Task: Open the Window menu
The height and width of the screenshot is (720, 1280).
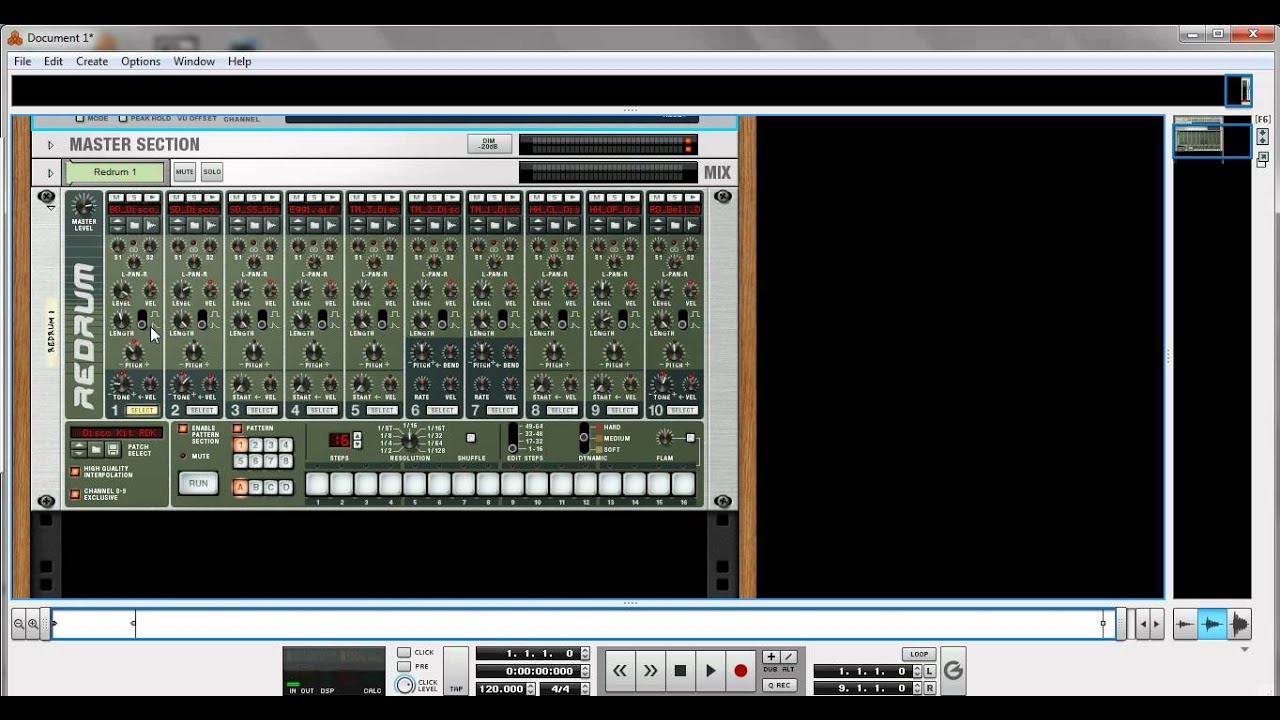Action: [x=194, y=61]
